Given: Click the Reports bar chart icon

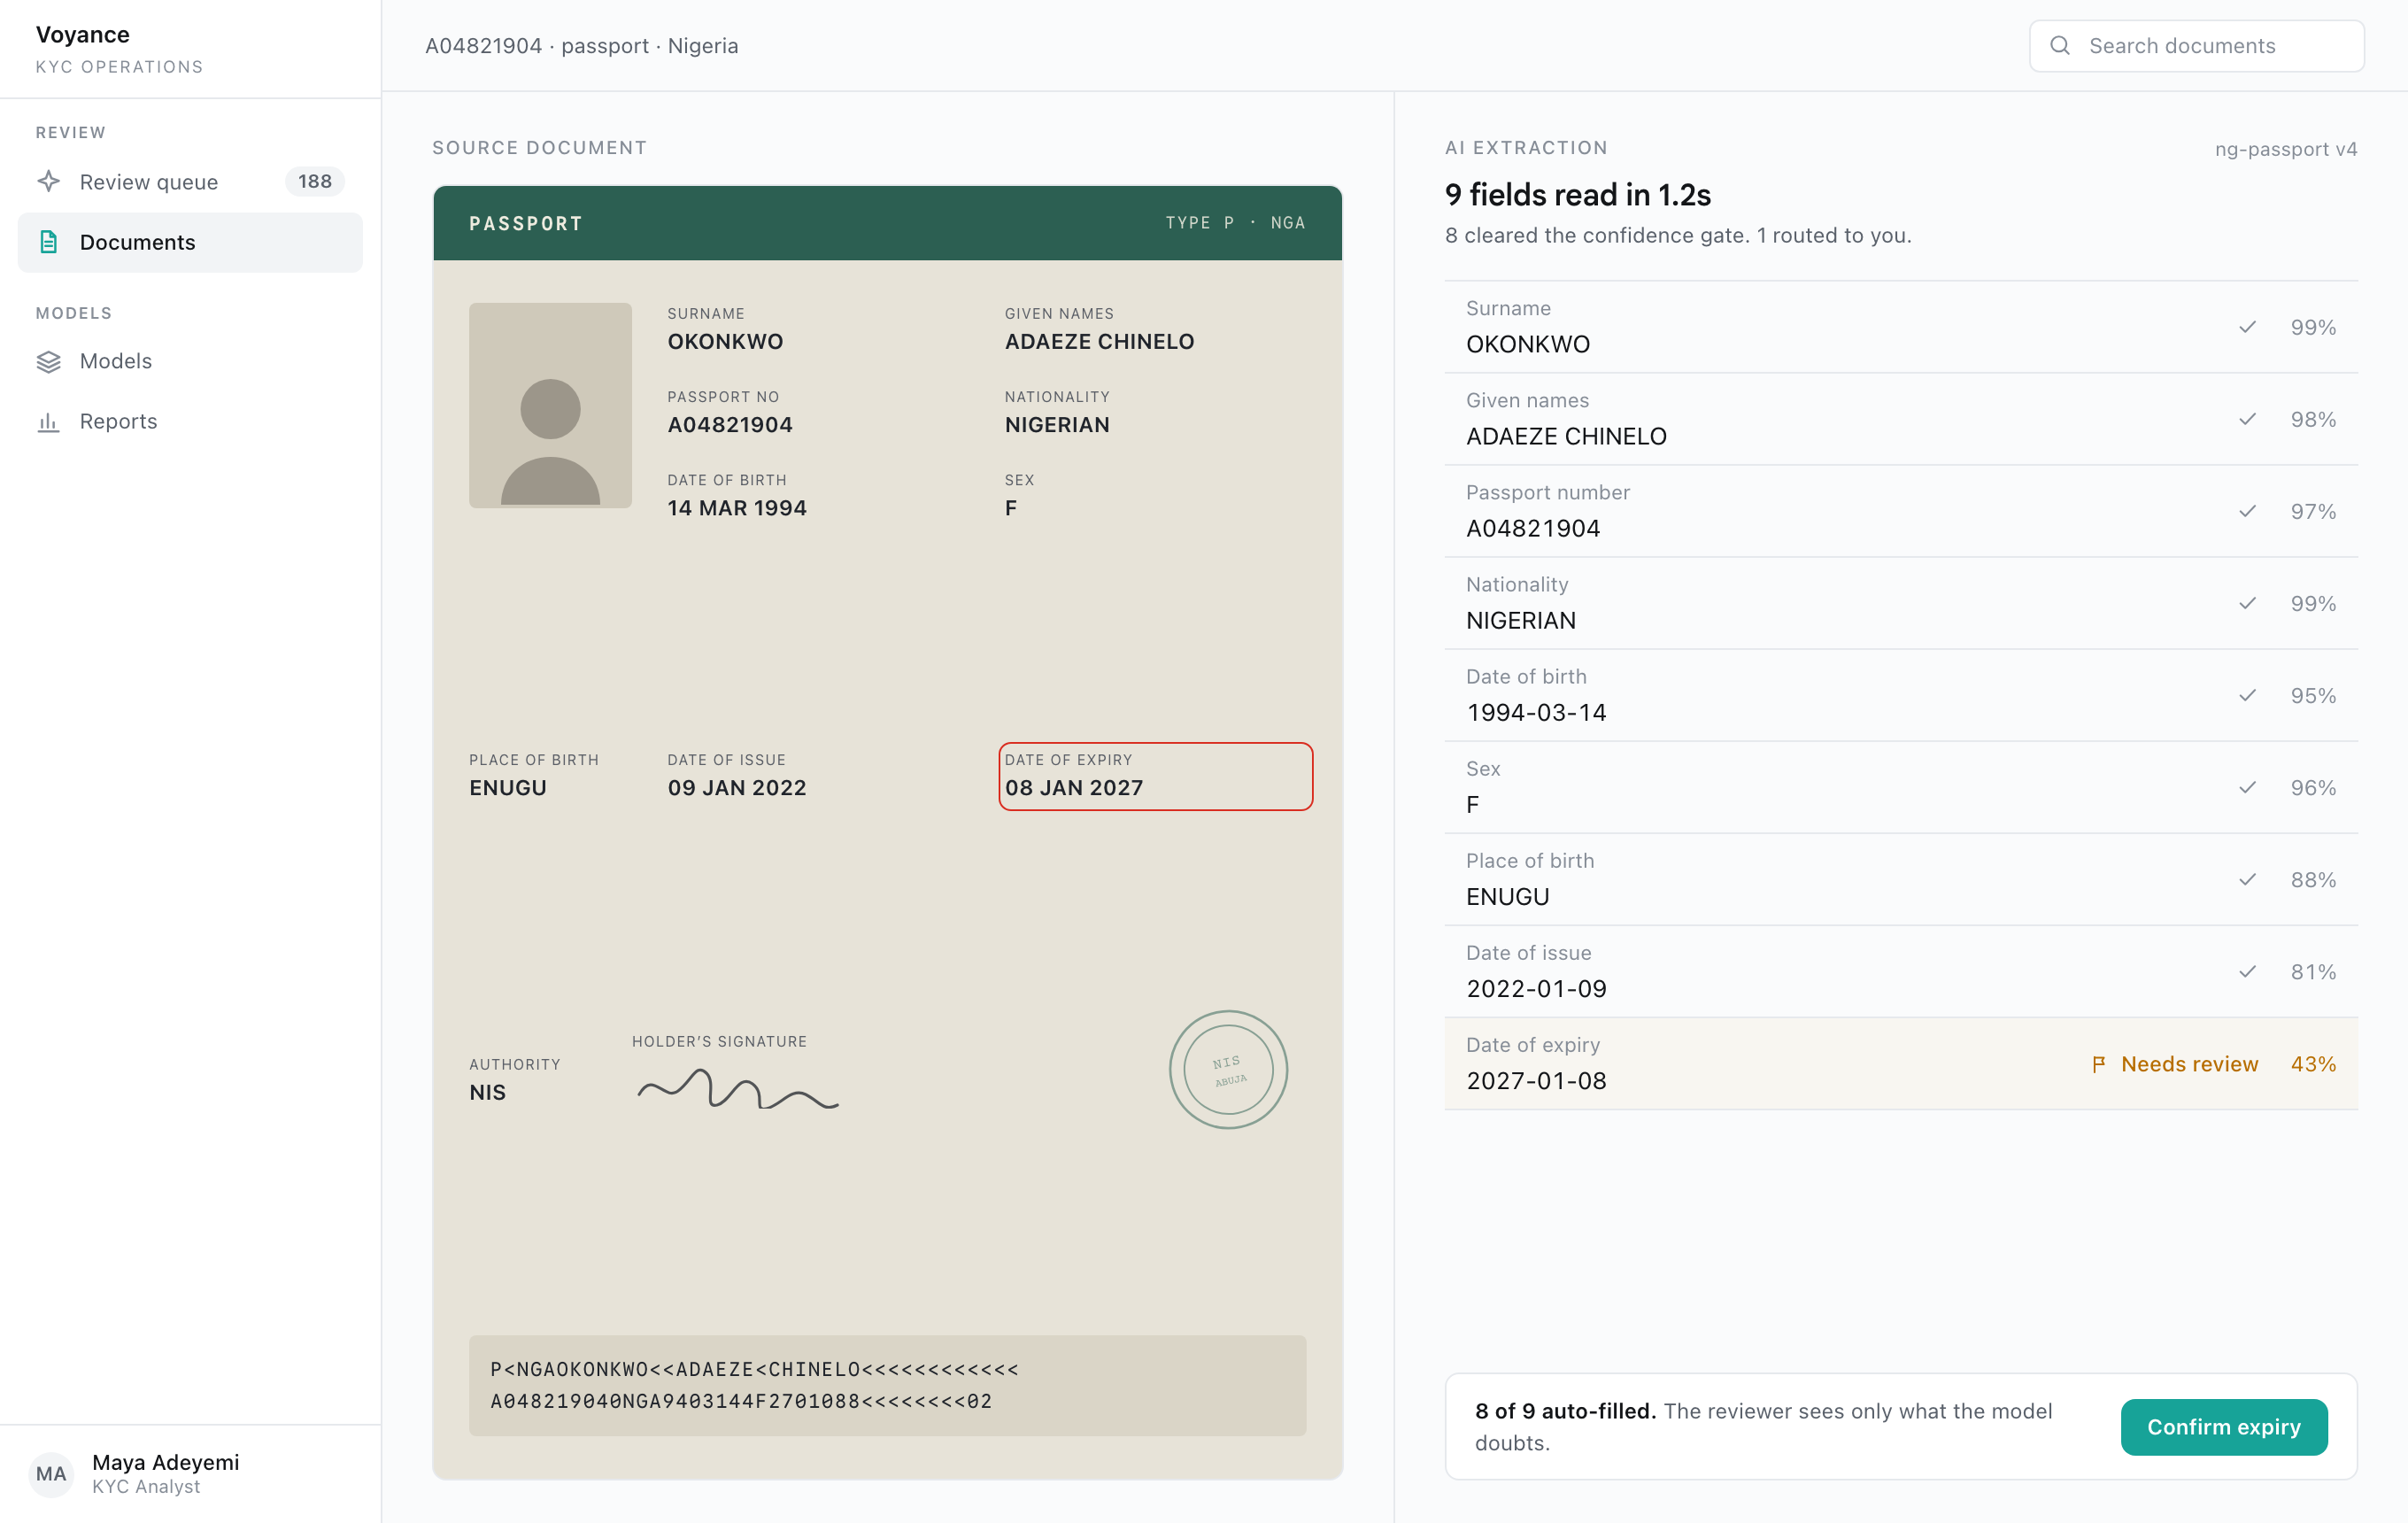Looking at the screenshot, I should [x=49, y=422].
